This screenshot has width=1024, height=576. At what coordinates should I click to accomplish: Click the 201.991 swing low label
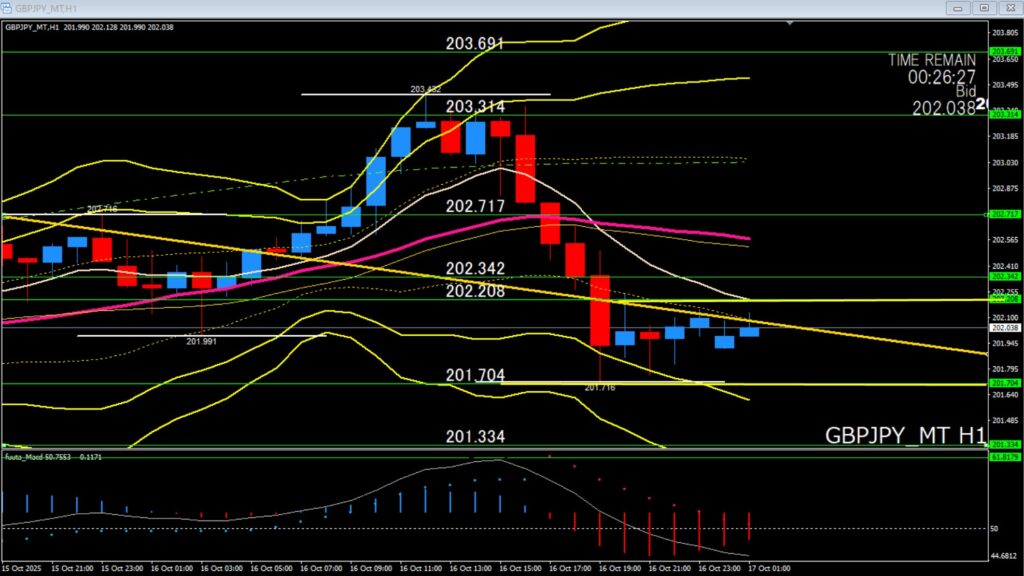[202, 341]
